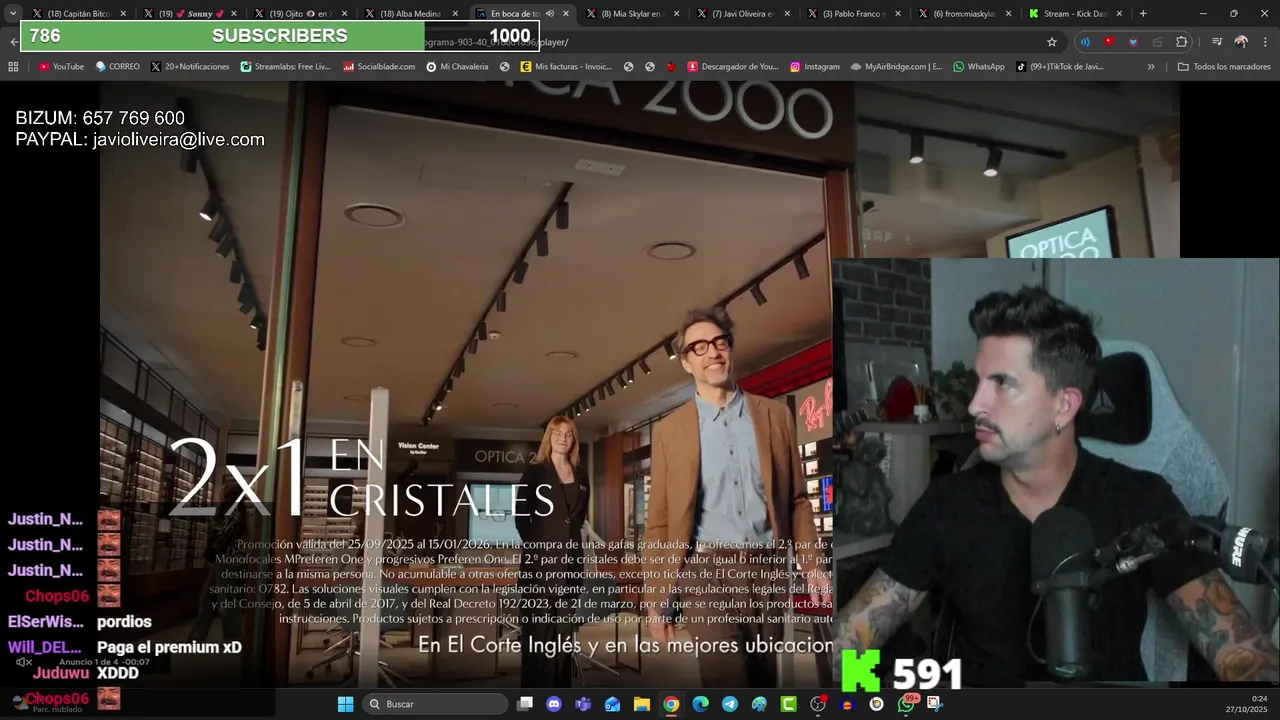The image size is (1280, 720).
Task: Open the blue heart circle extension
Action: click(x=1133, y=42)
